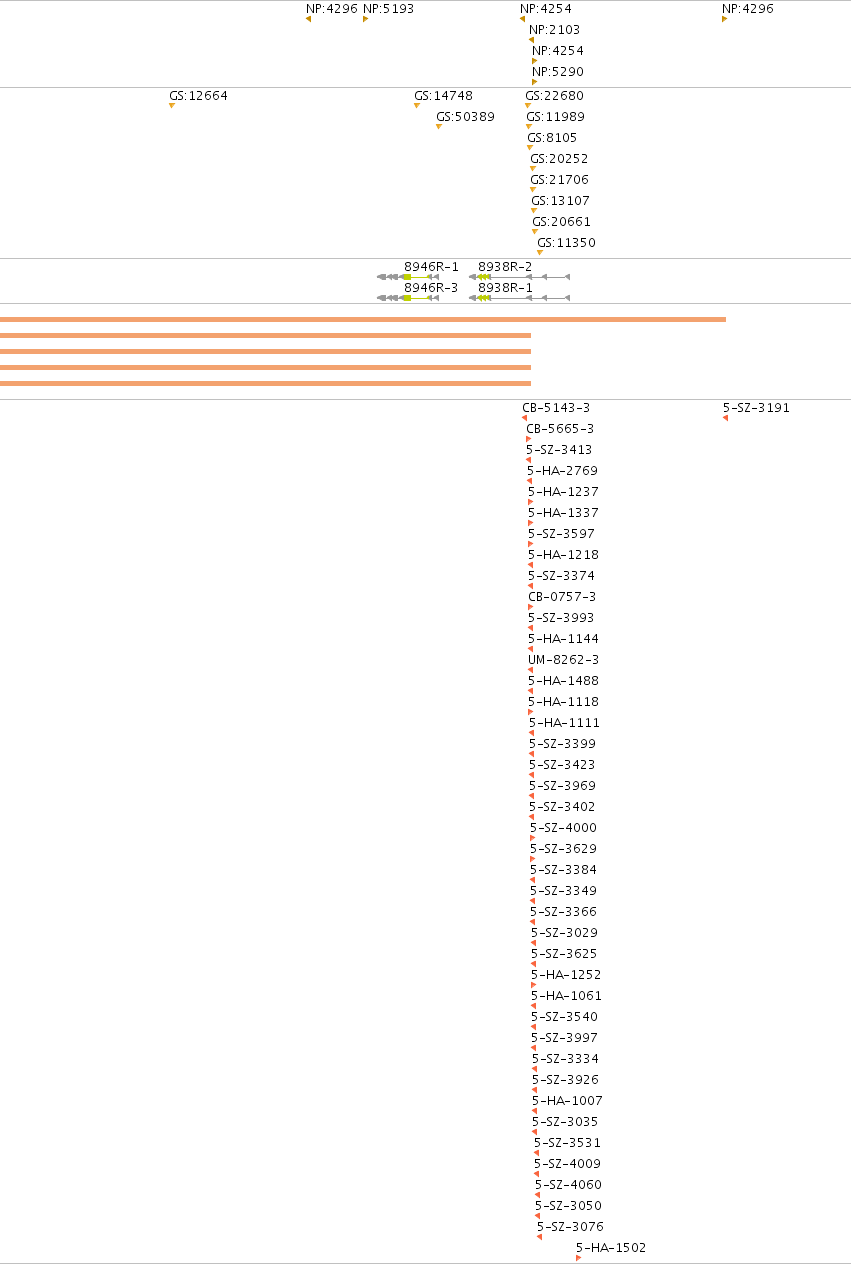
Task: Select the GS:11350 insertion label
Action: [x=566, y=243]
